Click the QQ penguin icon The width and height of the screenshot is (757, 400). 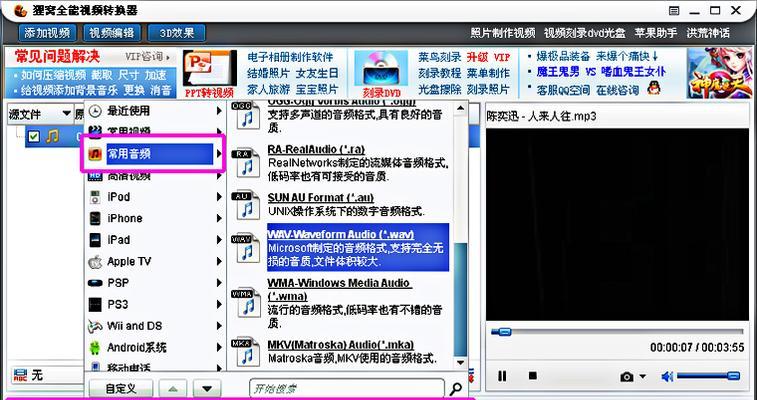[653, 89]
